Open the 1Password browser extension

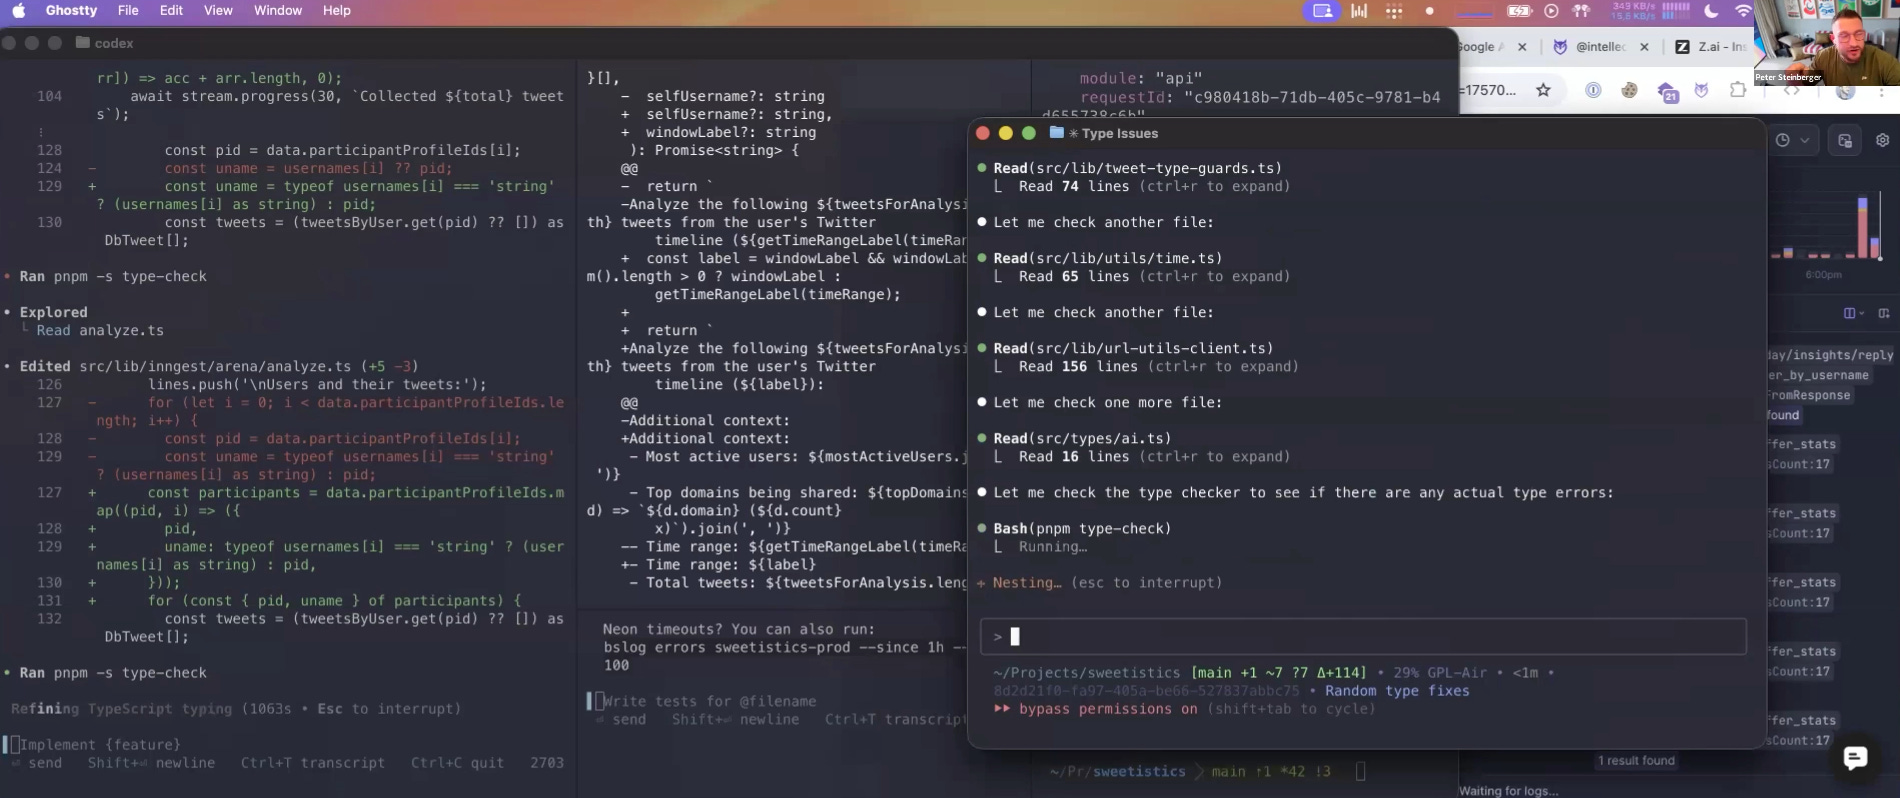1593,90
